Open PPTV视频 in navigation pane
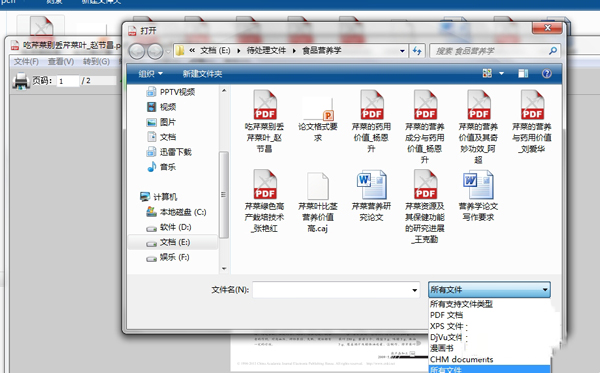Viewport: 600px width, 373px height. 171,92
